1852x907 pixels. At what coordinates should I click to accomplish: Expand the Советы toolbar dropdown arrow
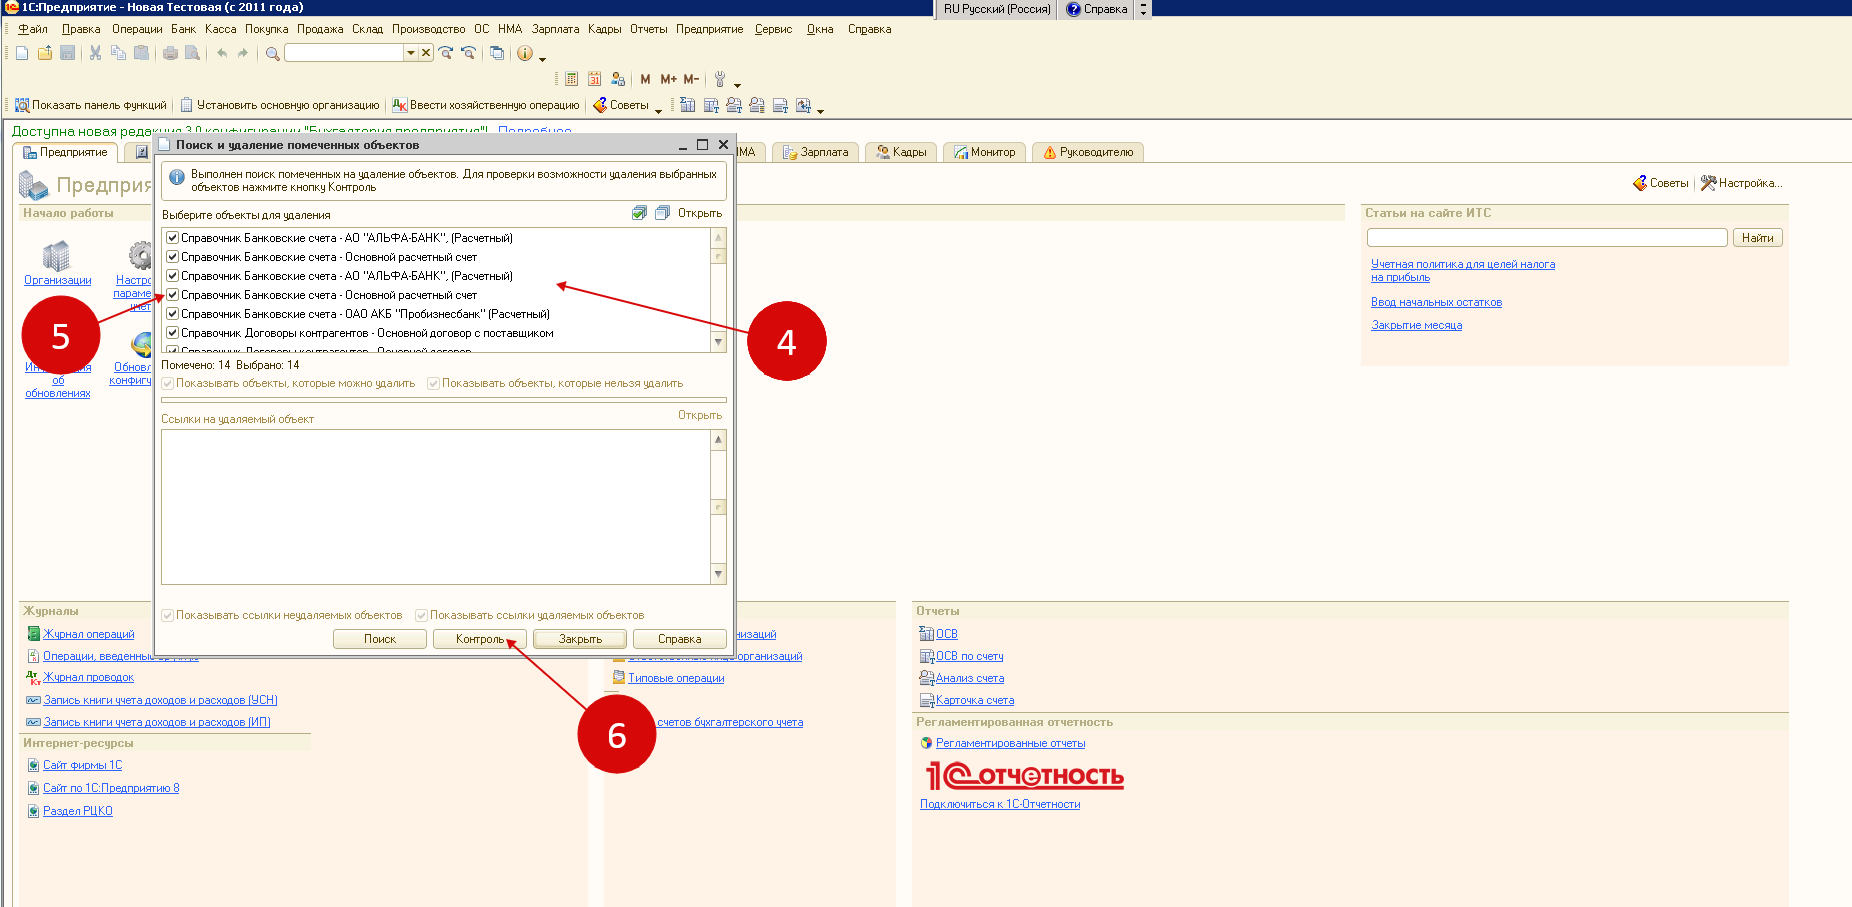tap(658, 110)
